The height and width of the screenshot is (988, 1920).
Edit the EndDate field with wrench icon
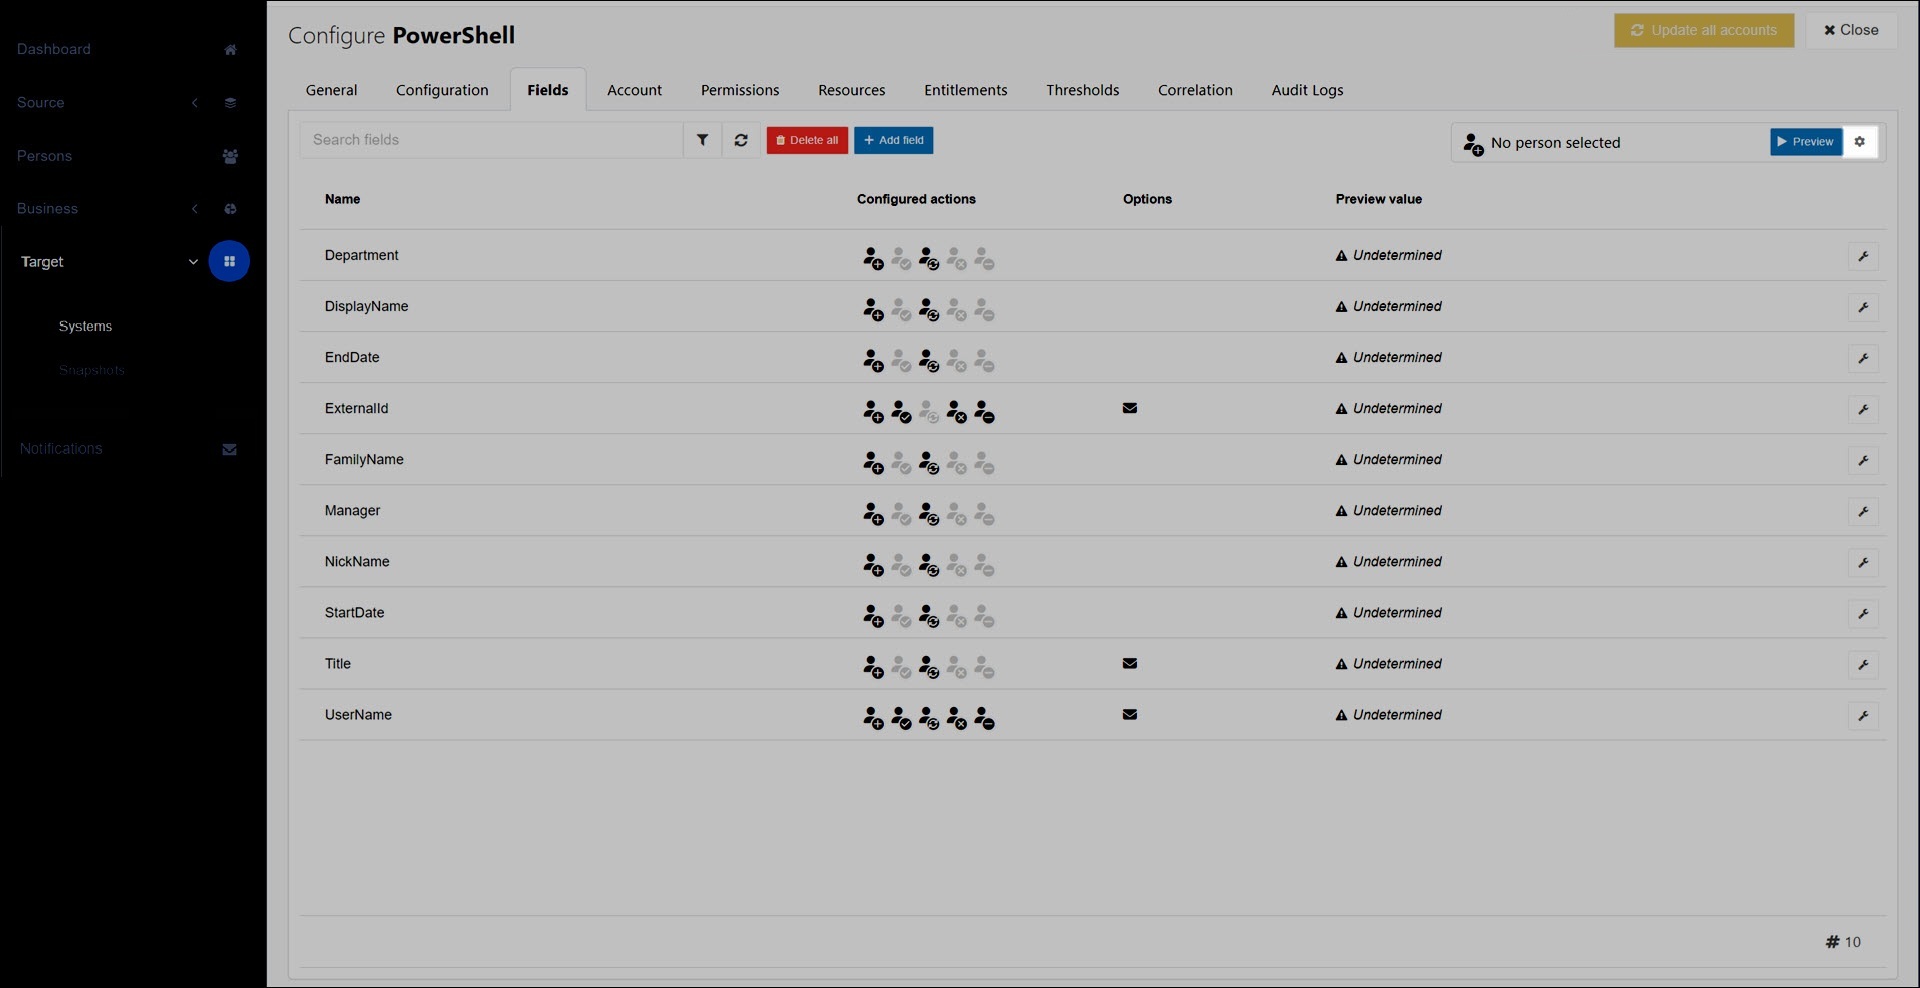[x=1863, y=358]
